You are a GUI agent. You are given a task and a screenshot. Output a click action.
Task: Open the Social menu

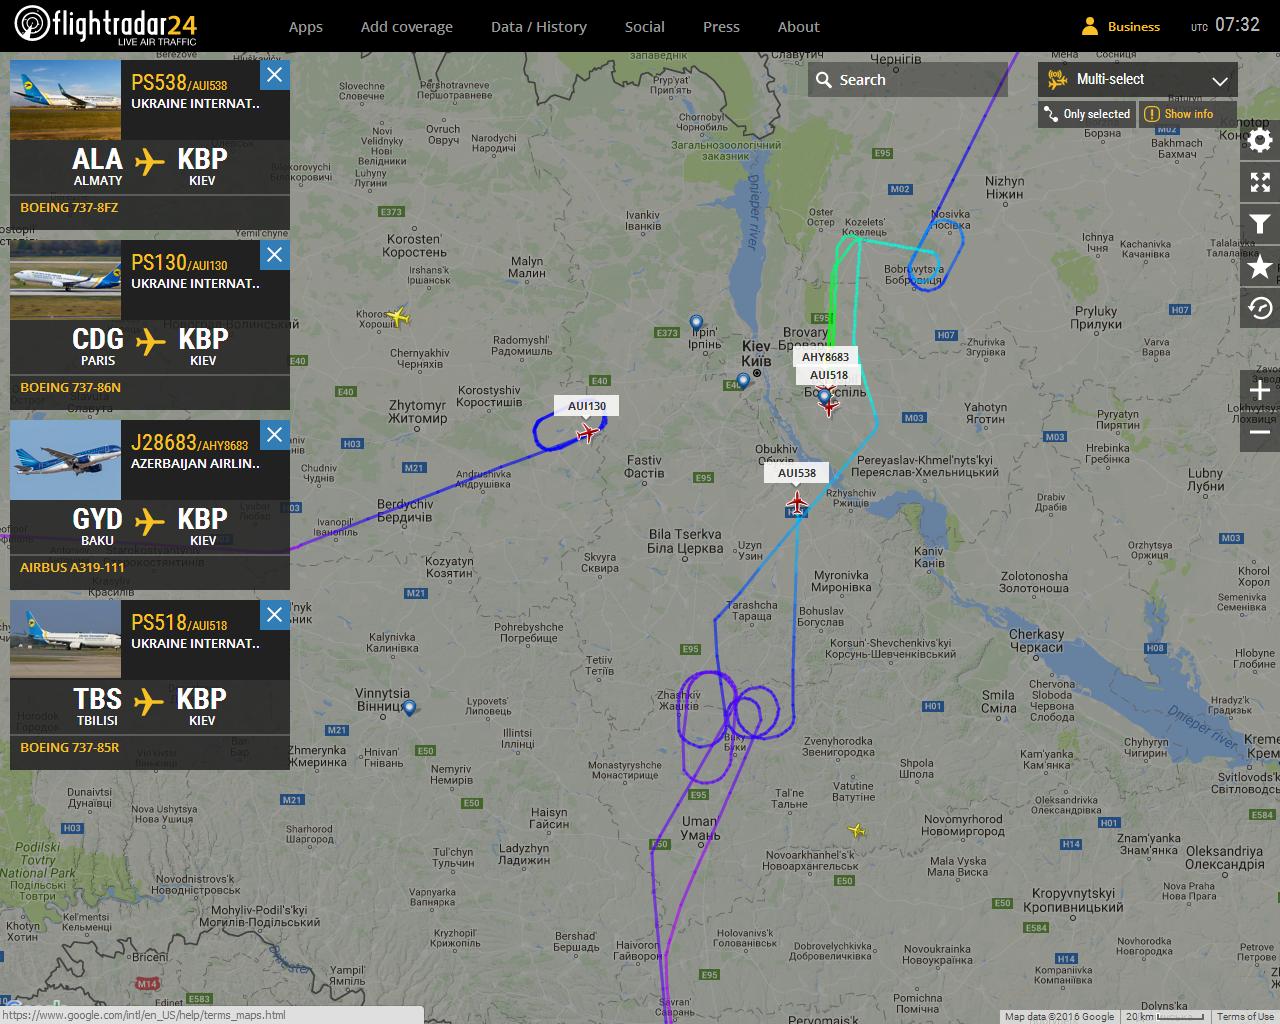click(x=644, y=27)
